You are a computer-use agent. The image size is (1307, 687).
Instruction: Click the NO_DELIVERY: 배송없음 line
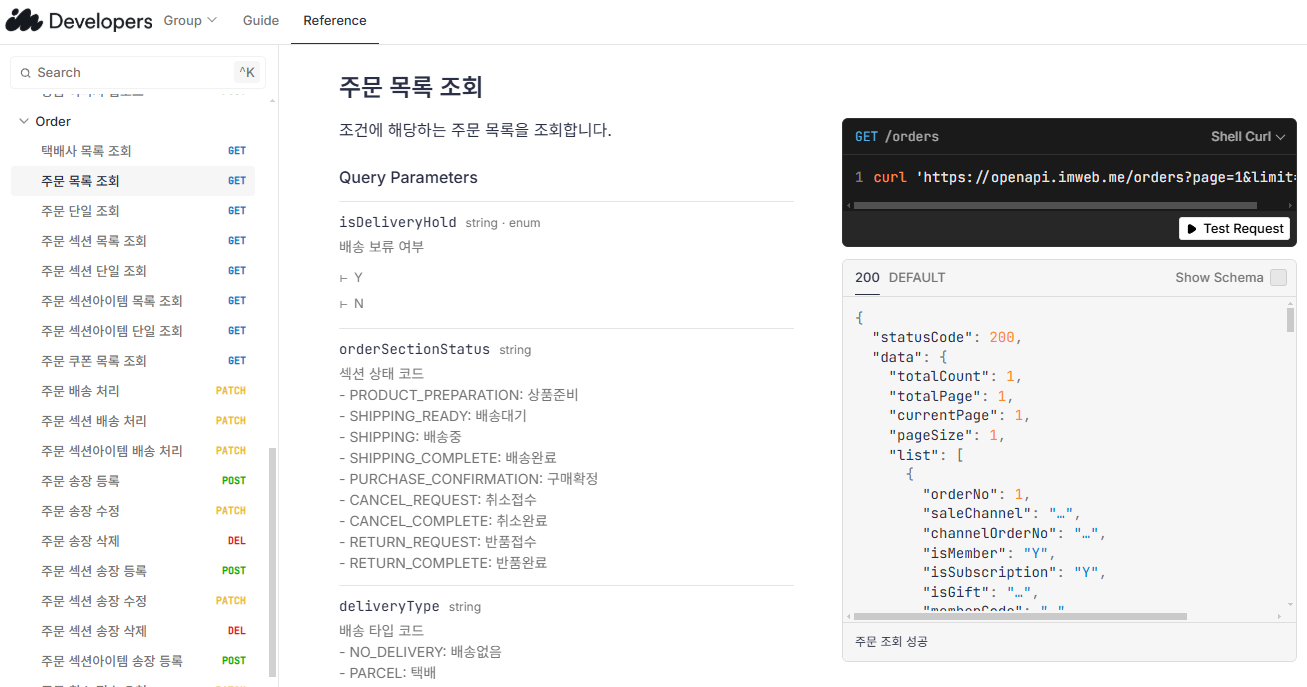pyautogui.click(x=421, y=652)
